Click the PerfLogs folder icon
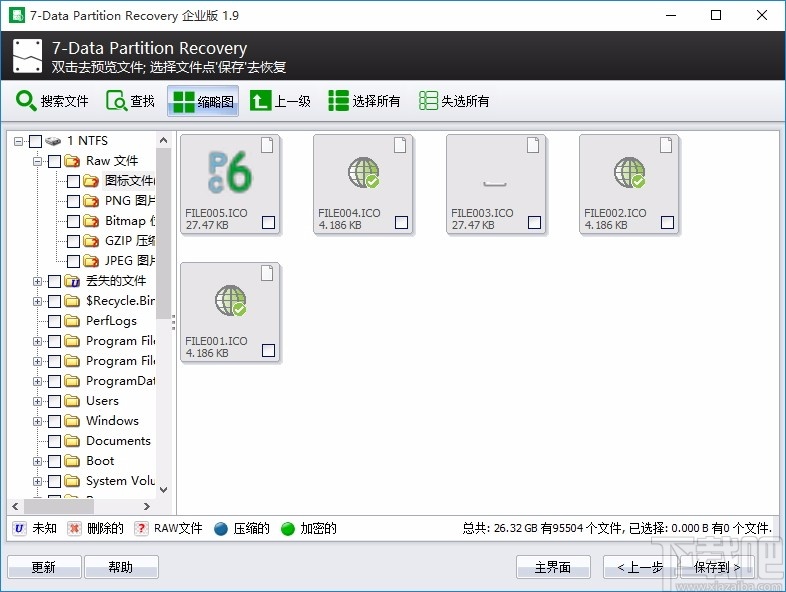The image size is (786, 592). (73, 321)
